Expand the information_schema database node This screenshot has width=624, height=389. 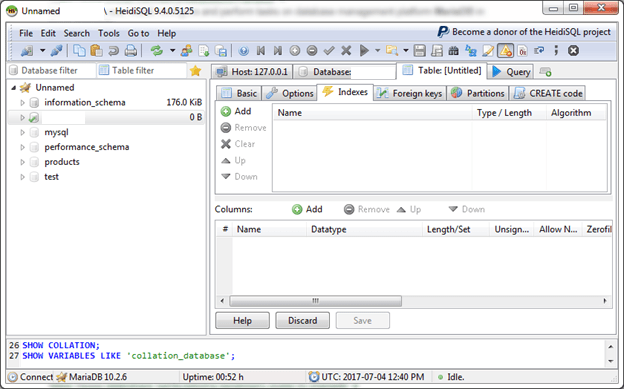[x=22, y=103]
